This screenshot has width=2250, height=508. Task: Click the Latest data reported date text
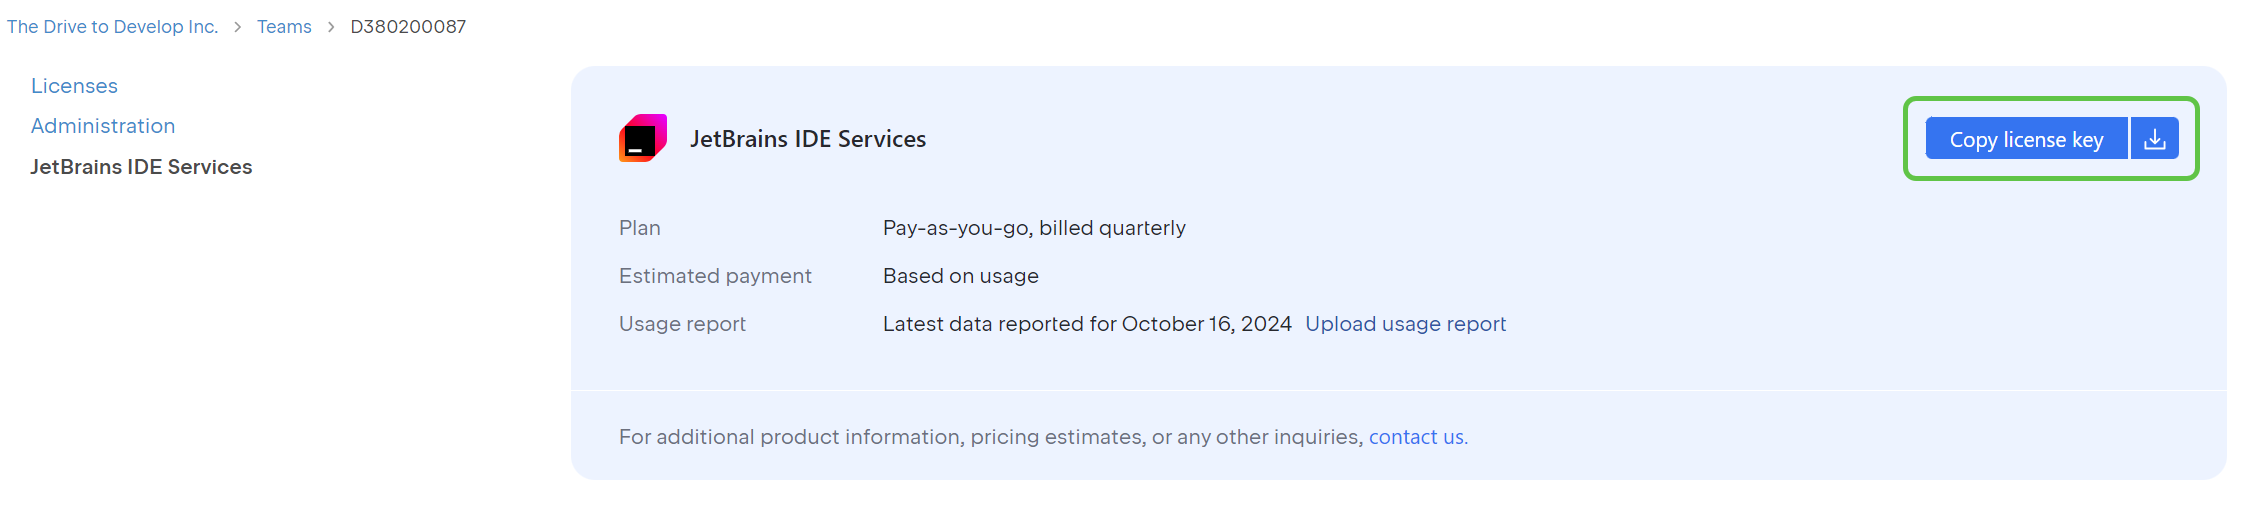(x=1087, y=324)
